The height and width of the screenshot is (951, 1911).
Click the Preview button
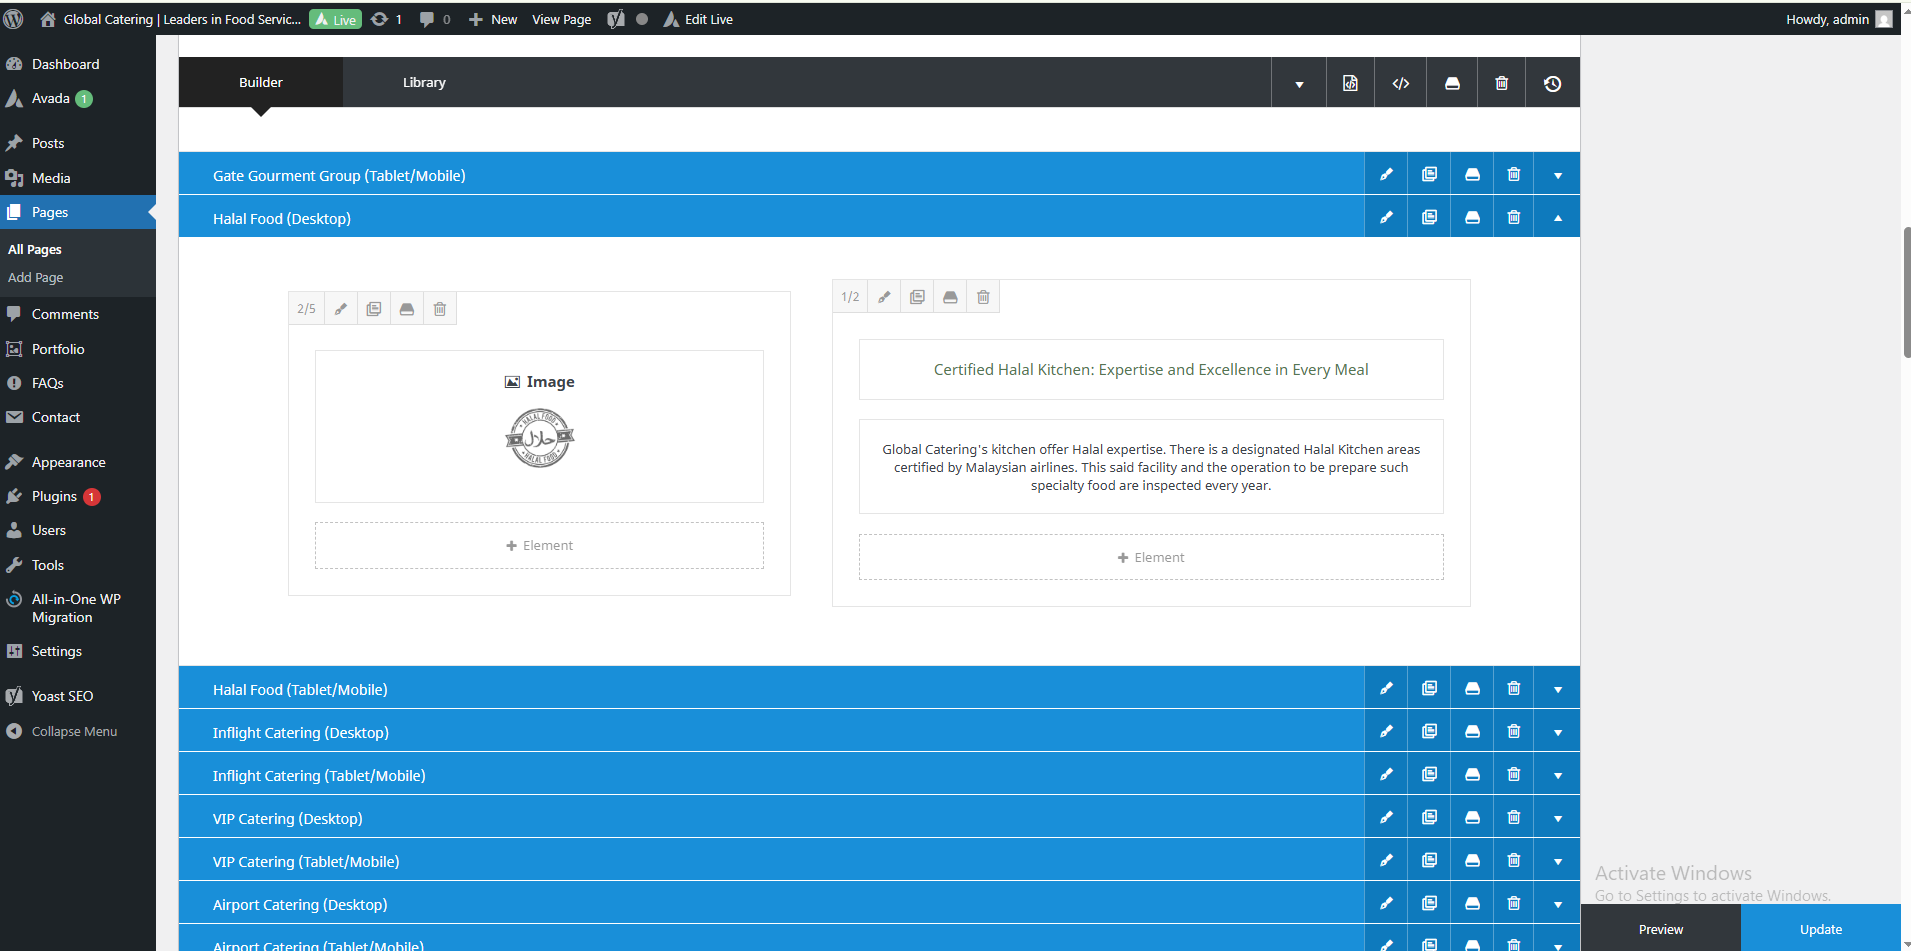point(1660,929)
